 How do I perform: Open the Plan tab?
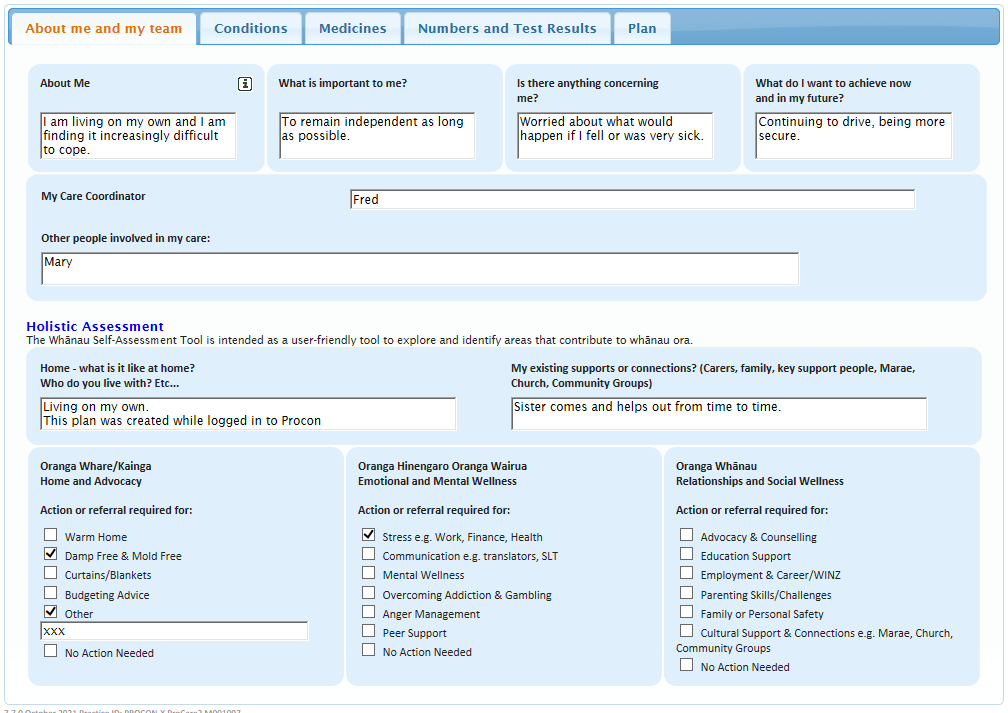coord(642,28)
